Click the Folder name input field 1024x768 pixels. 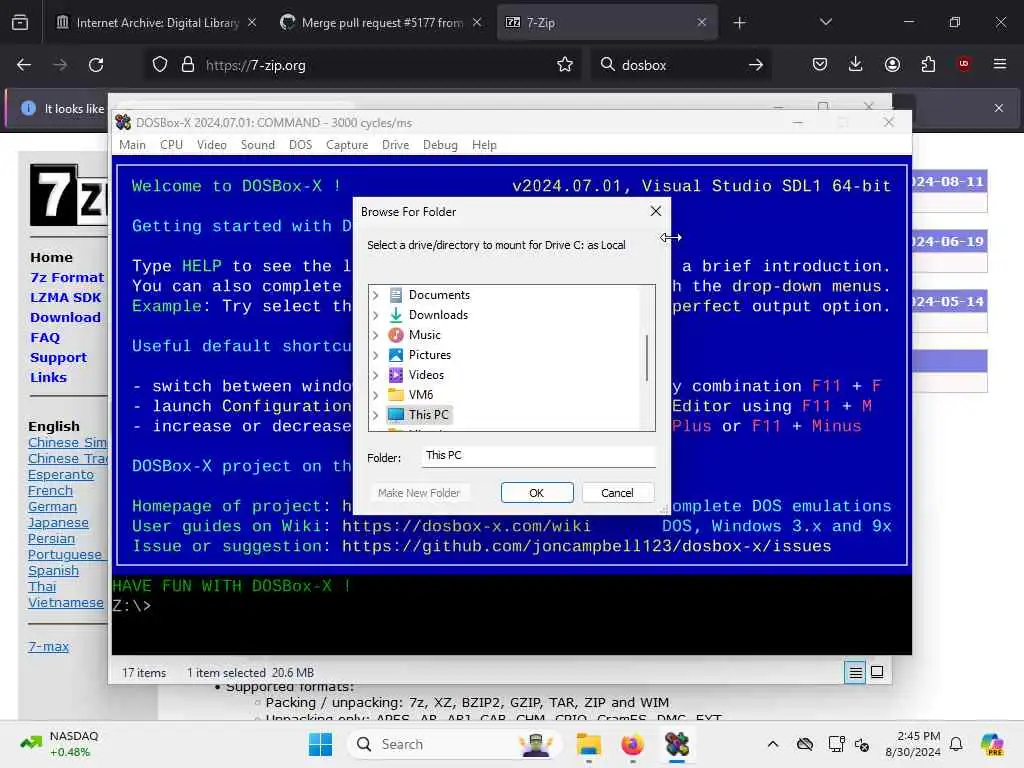(537, 456)
